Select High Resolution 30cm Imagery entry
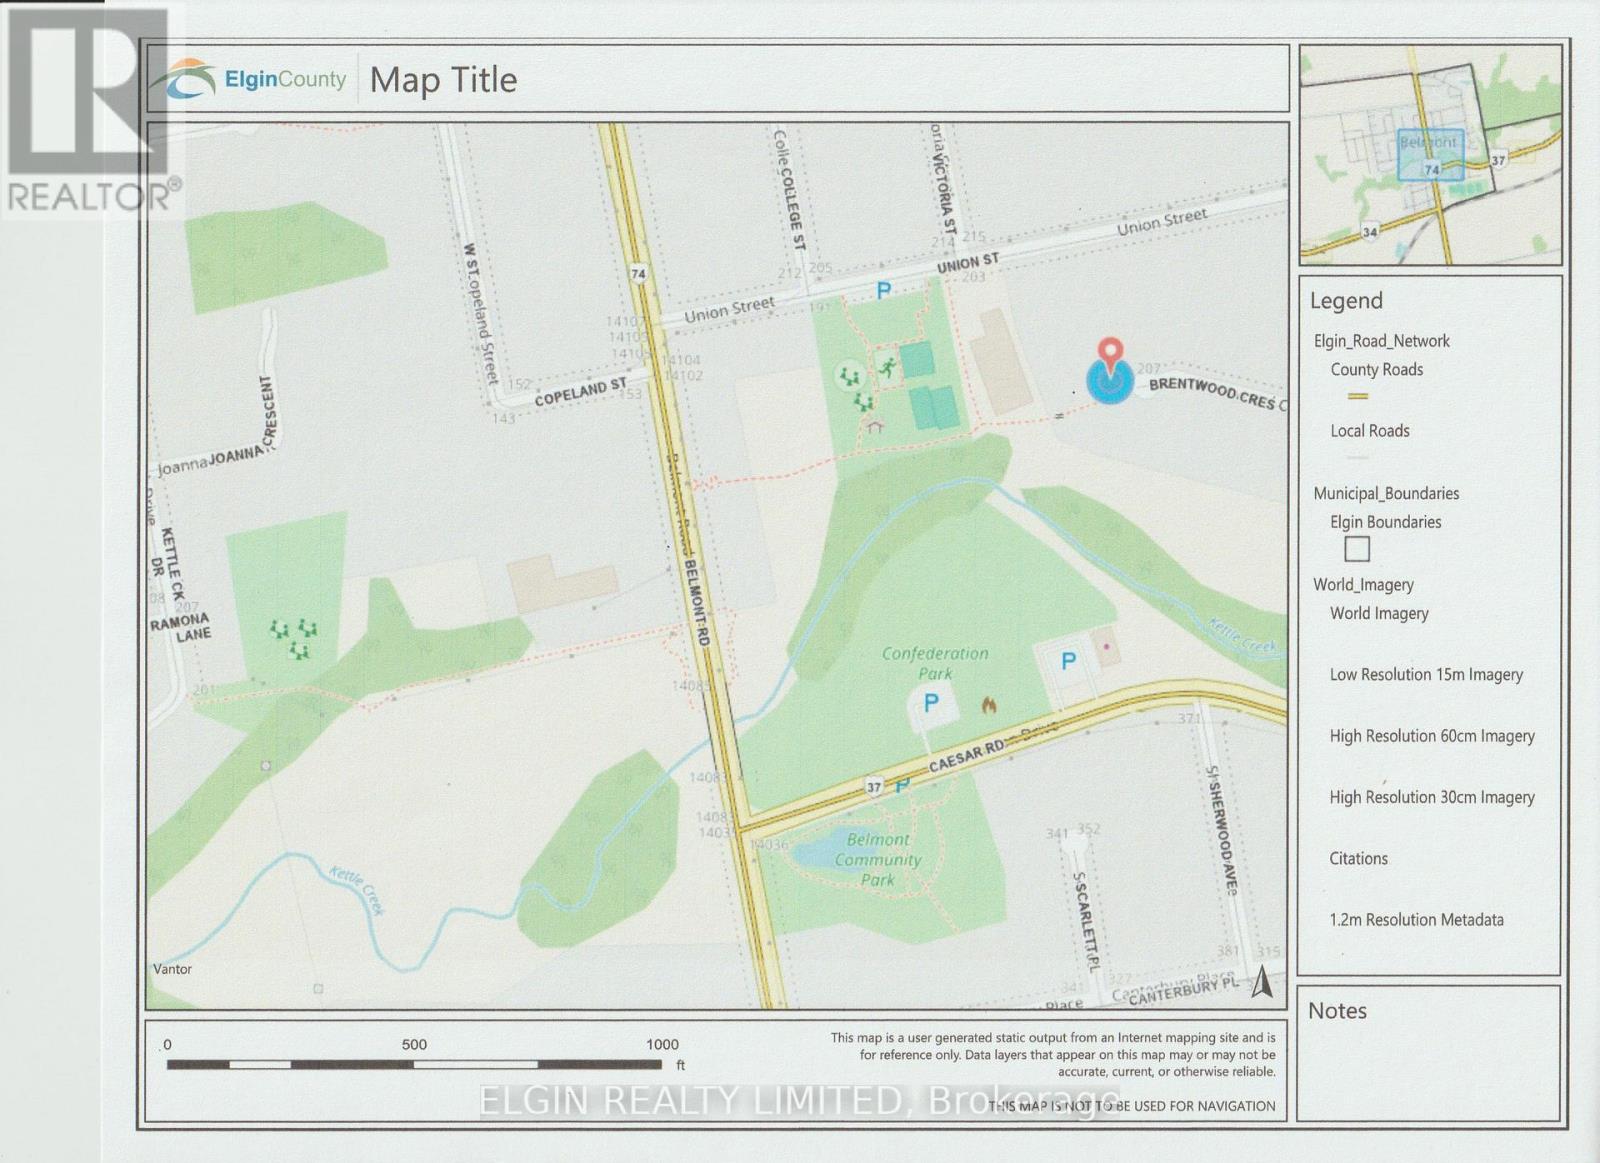This screenshot has height=1163, width=1600. coord(1431,797)
